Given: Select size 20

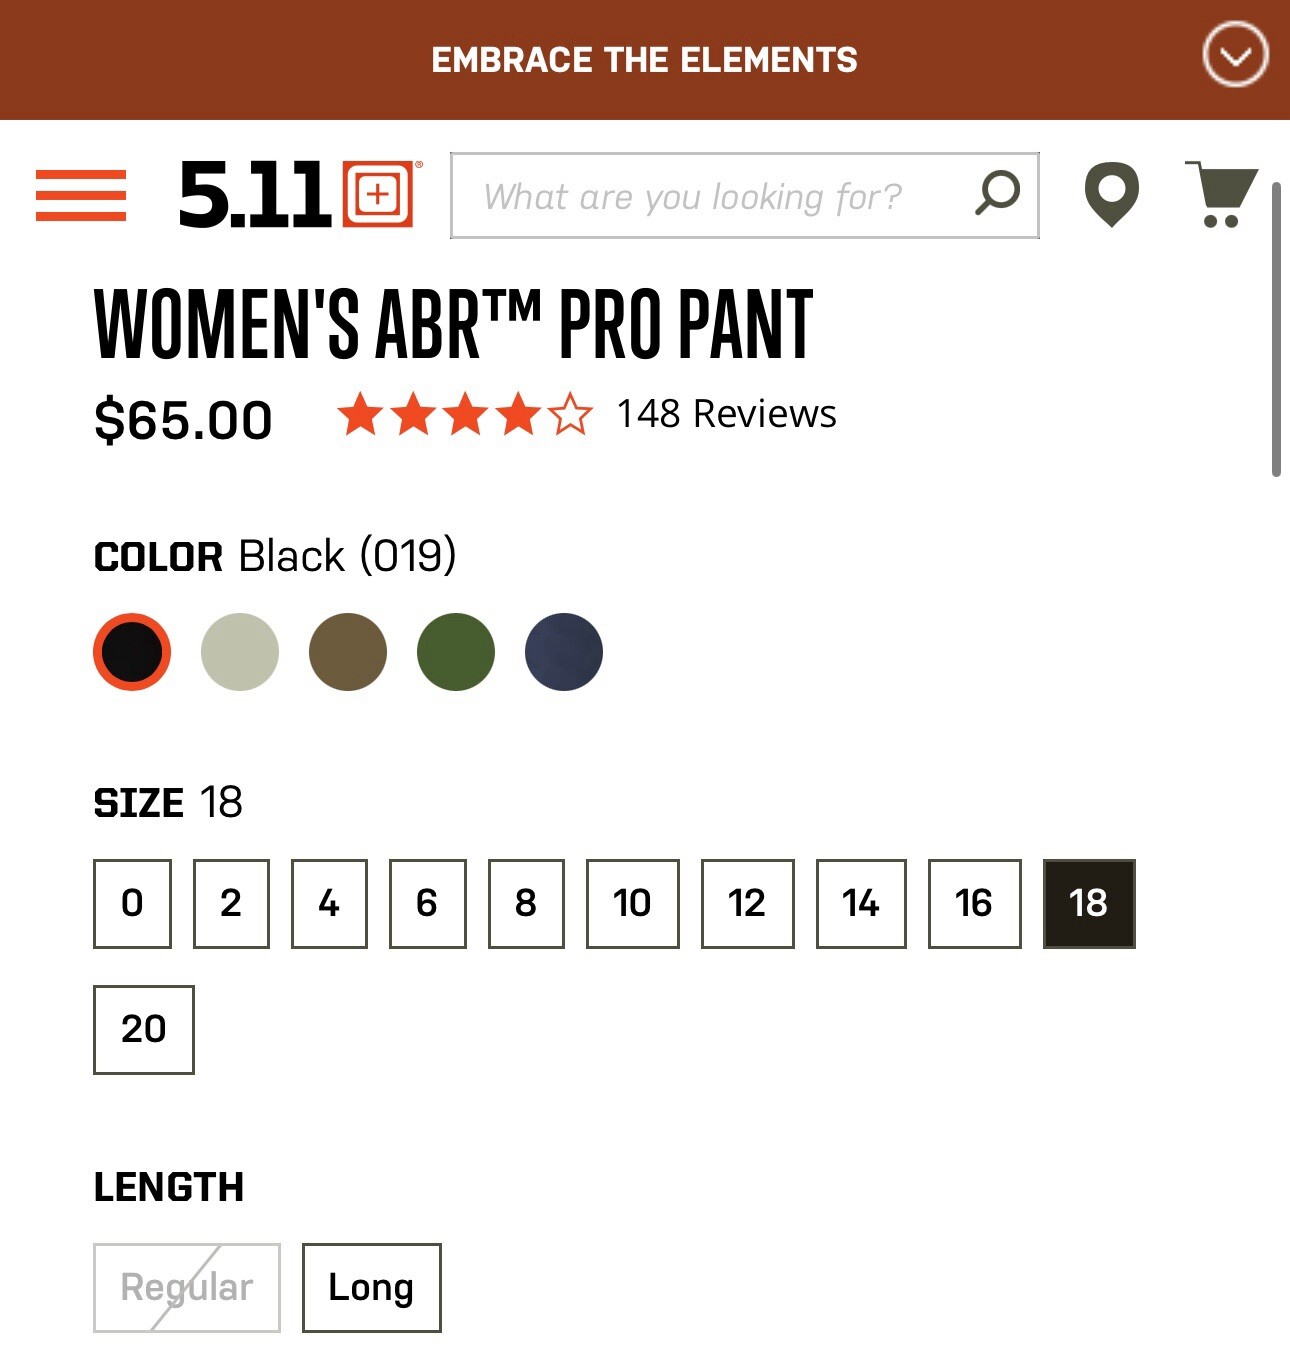Looking at the screenshot, I should pyautogui.click(x=144, y=1029).
